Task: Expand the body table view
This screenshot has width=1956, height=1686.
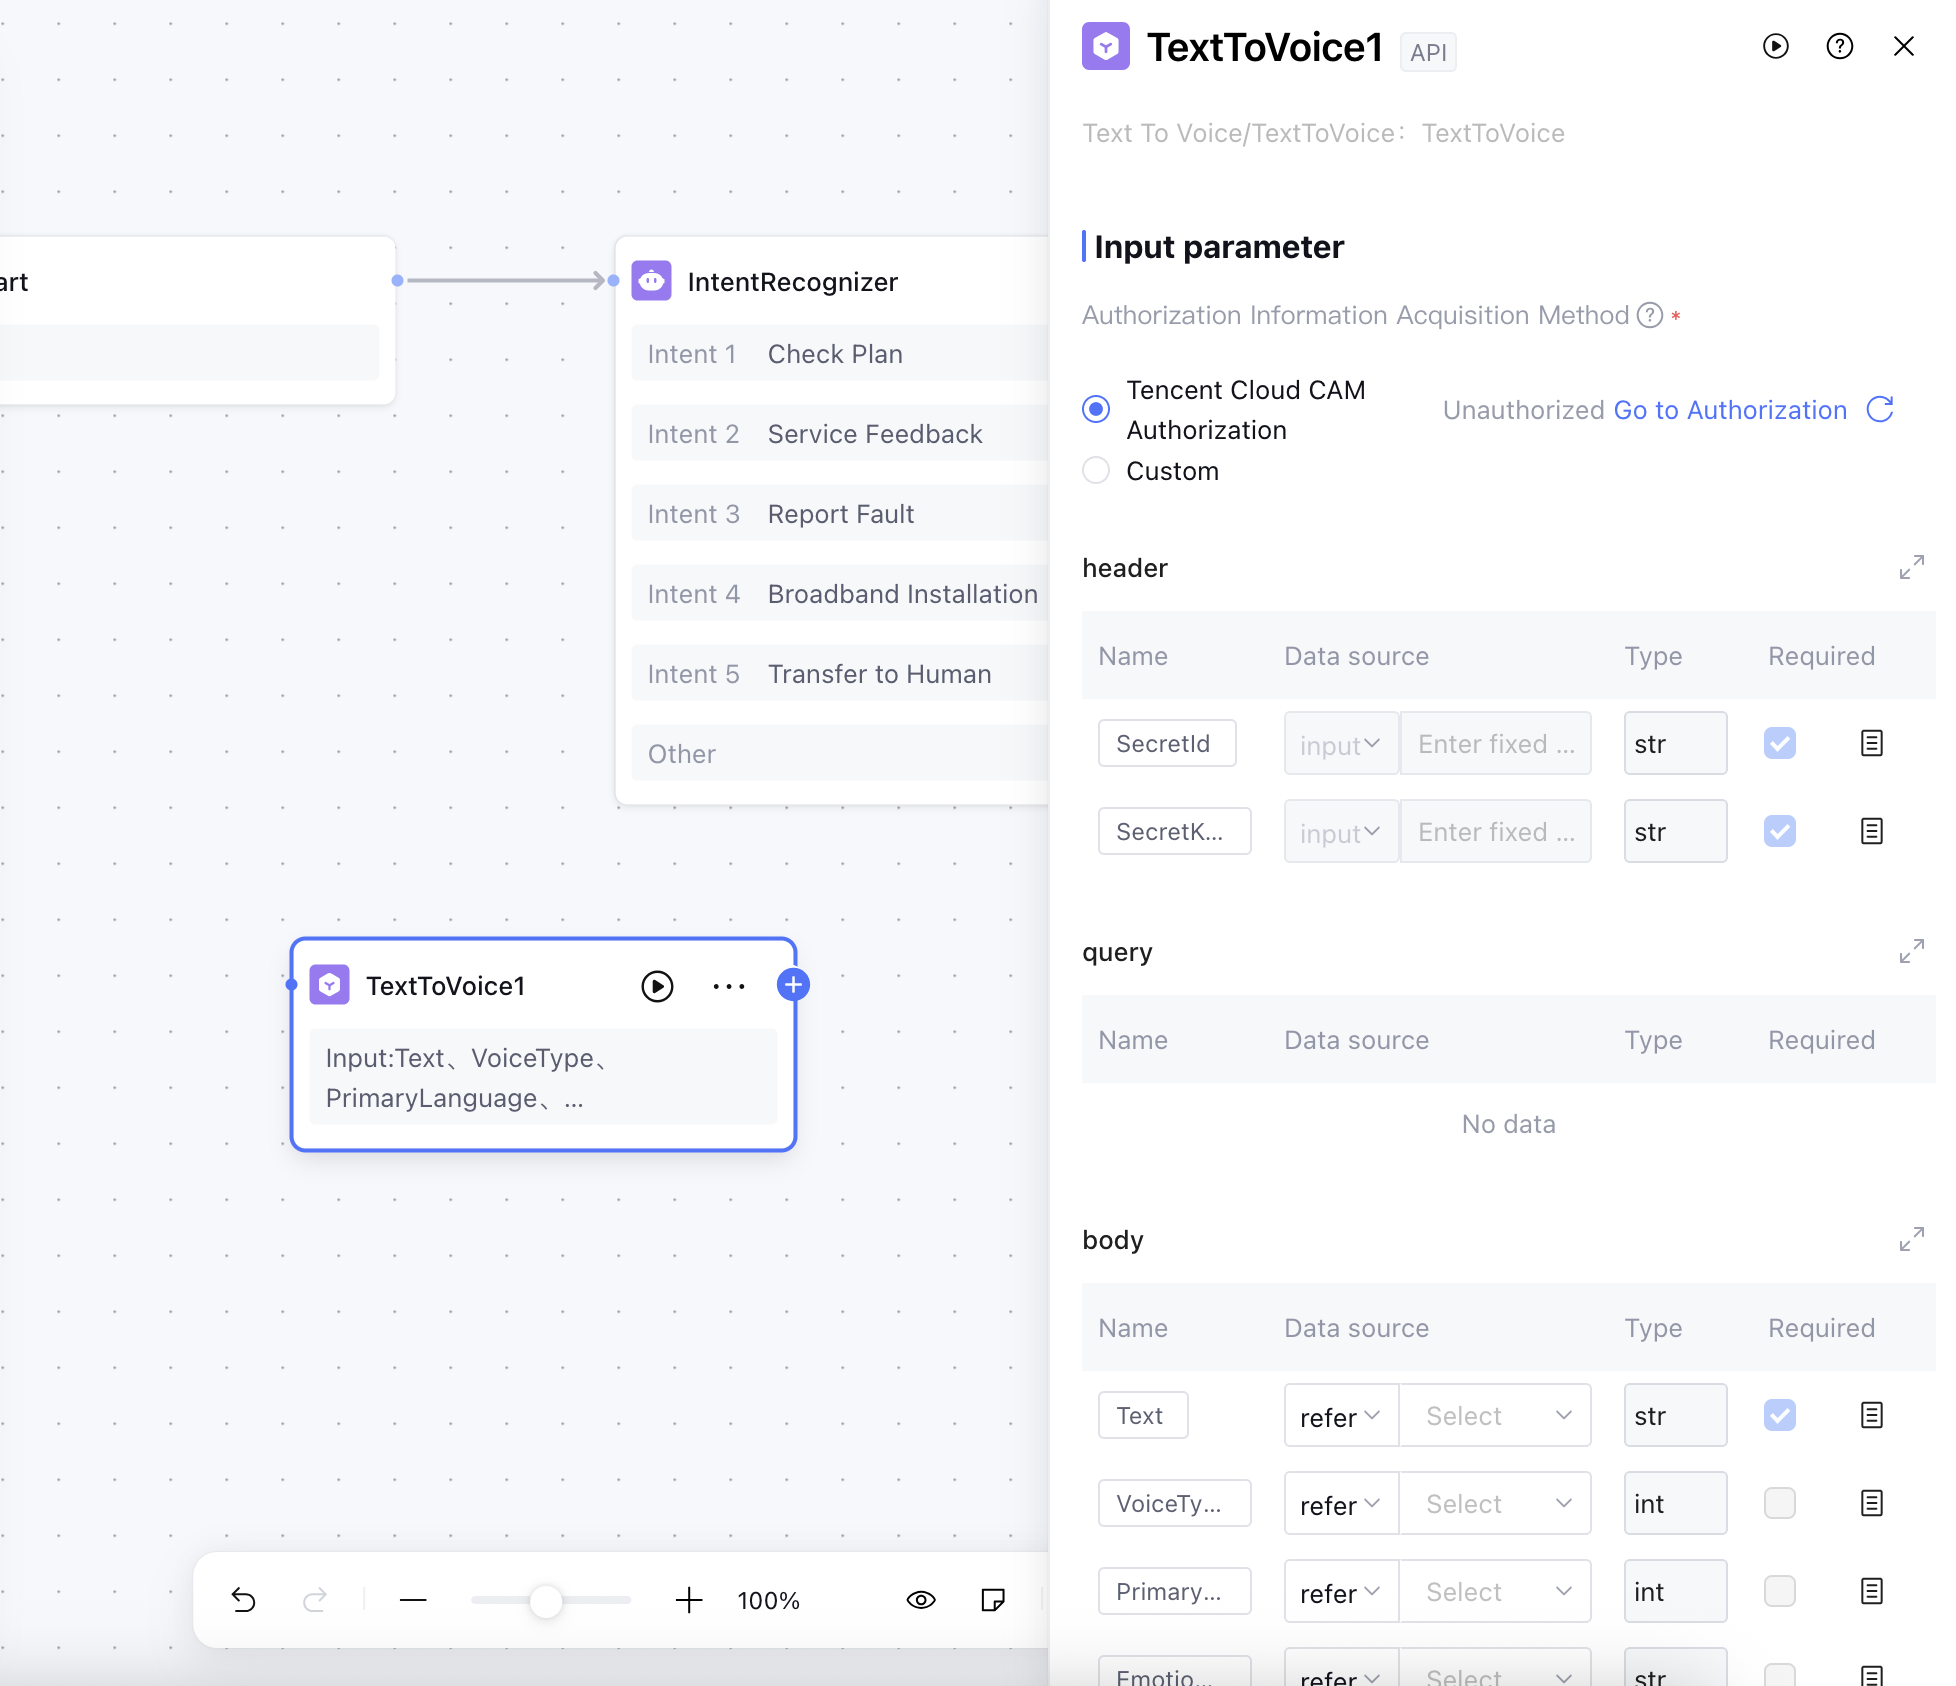Action: (1911, 1239)
